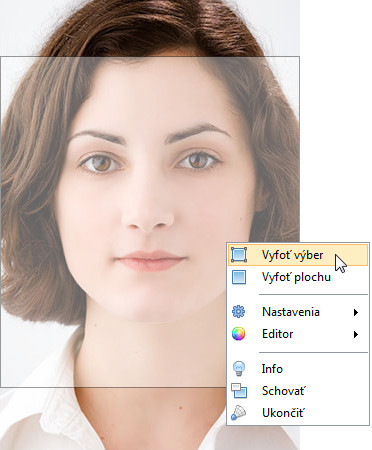The width and height of the screenshot is (372, 450).
Task: Click the color wheel icon beside Editor
Action: point(239,334)
